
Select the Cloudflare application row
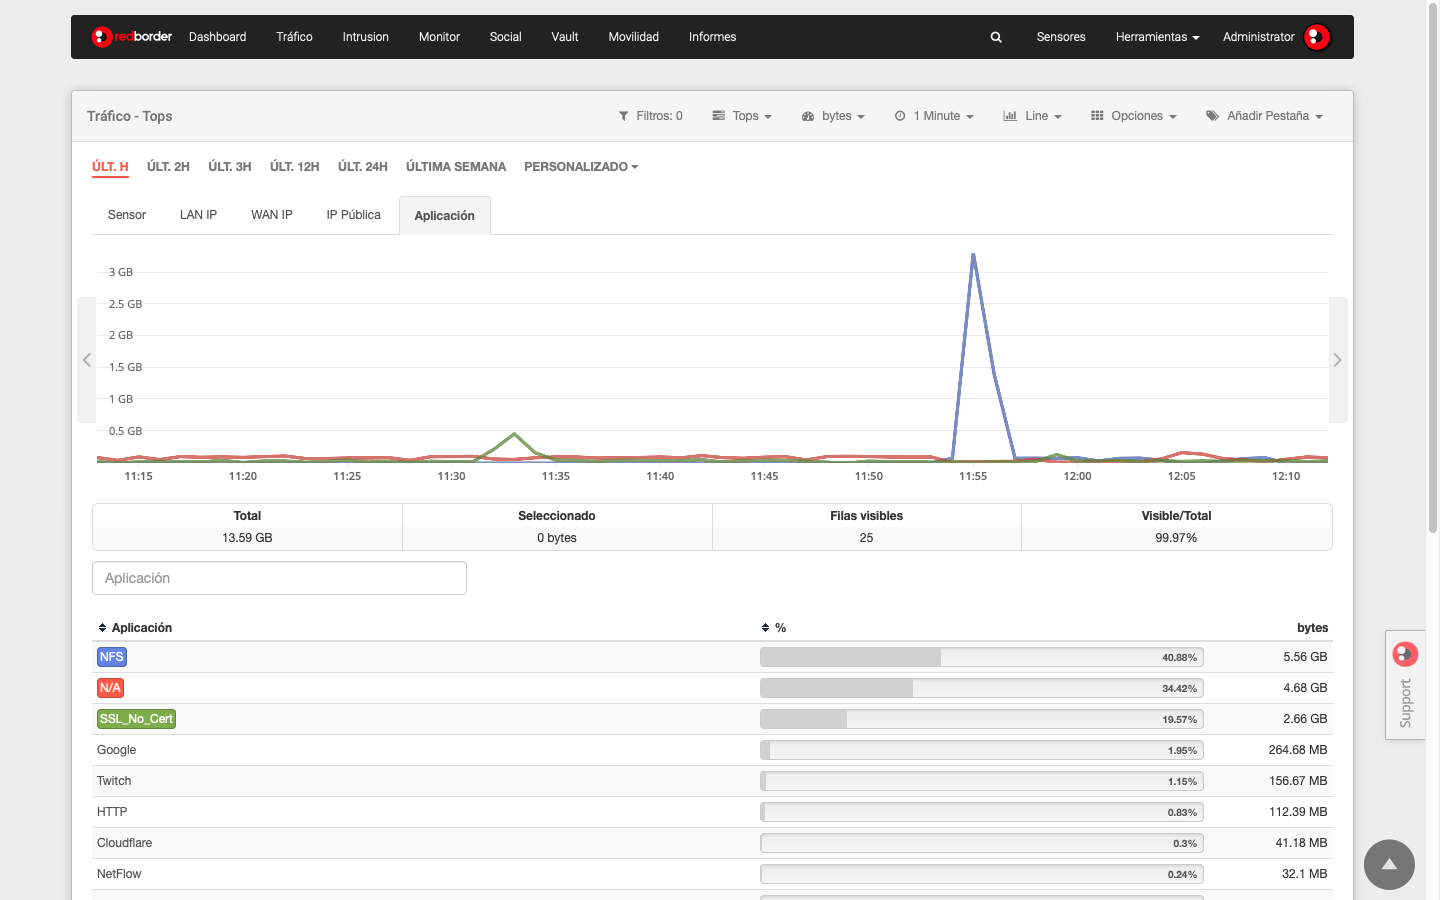[x=712, y=843]
